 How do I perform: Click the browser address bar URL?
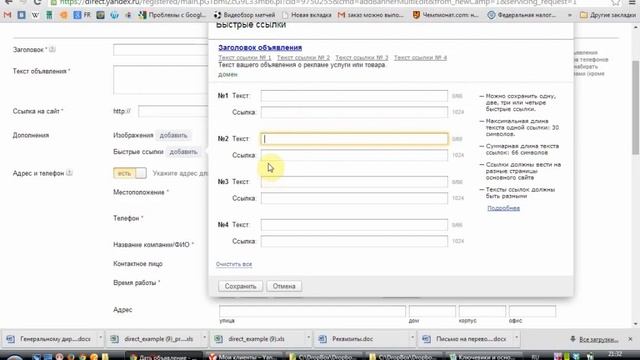[318, 2]
